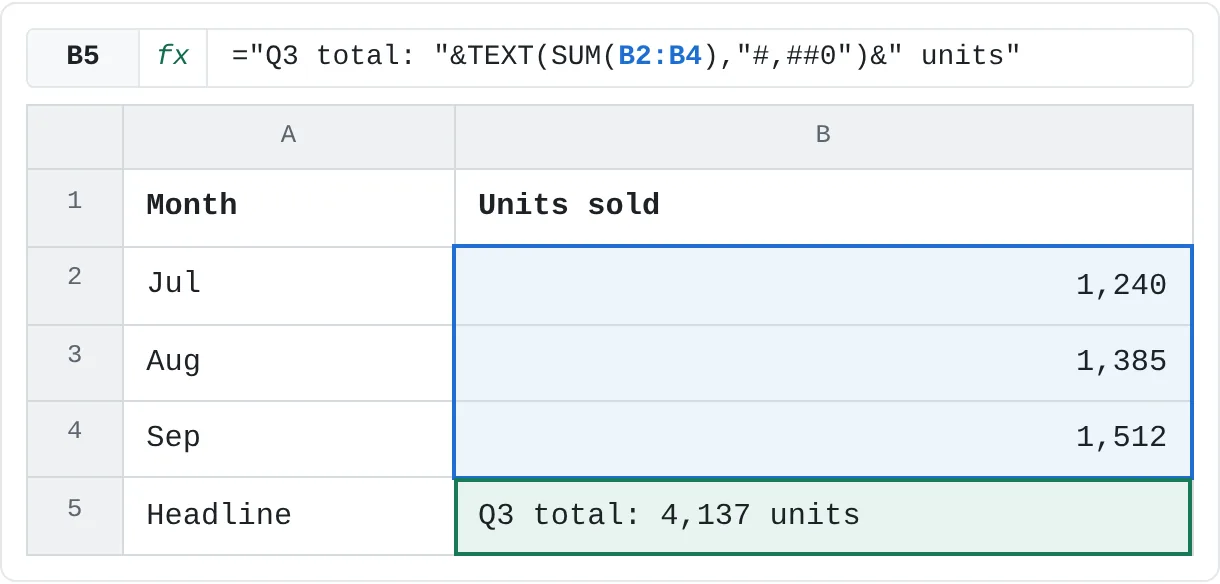The height and width of the screenshot is (584, 1220).
Task: Select the cell with value 1,385
Action: coord(824,363)
